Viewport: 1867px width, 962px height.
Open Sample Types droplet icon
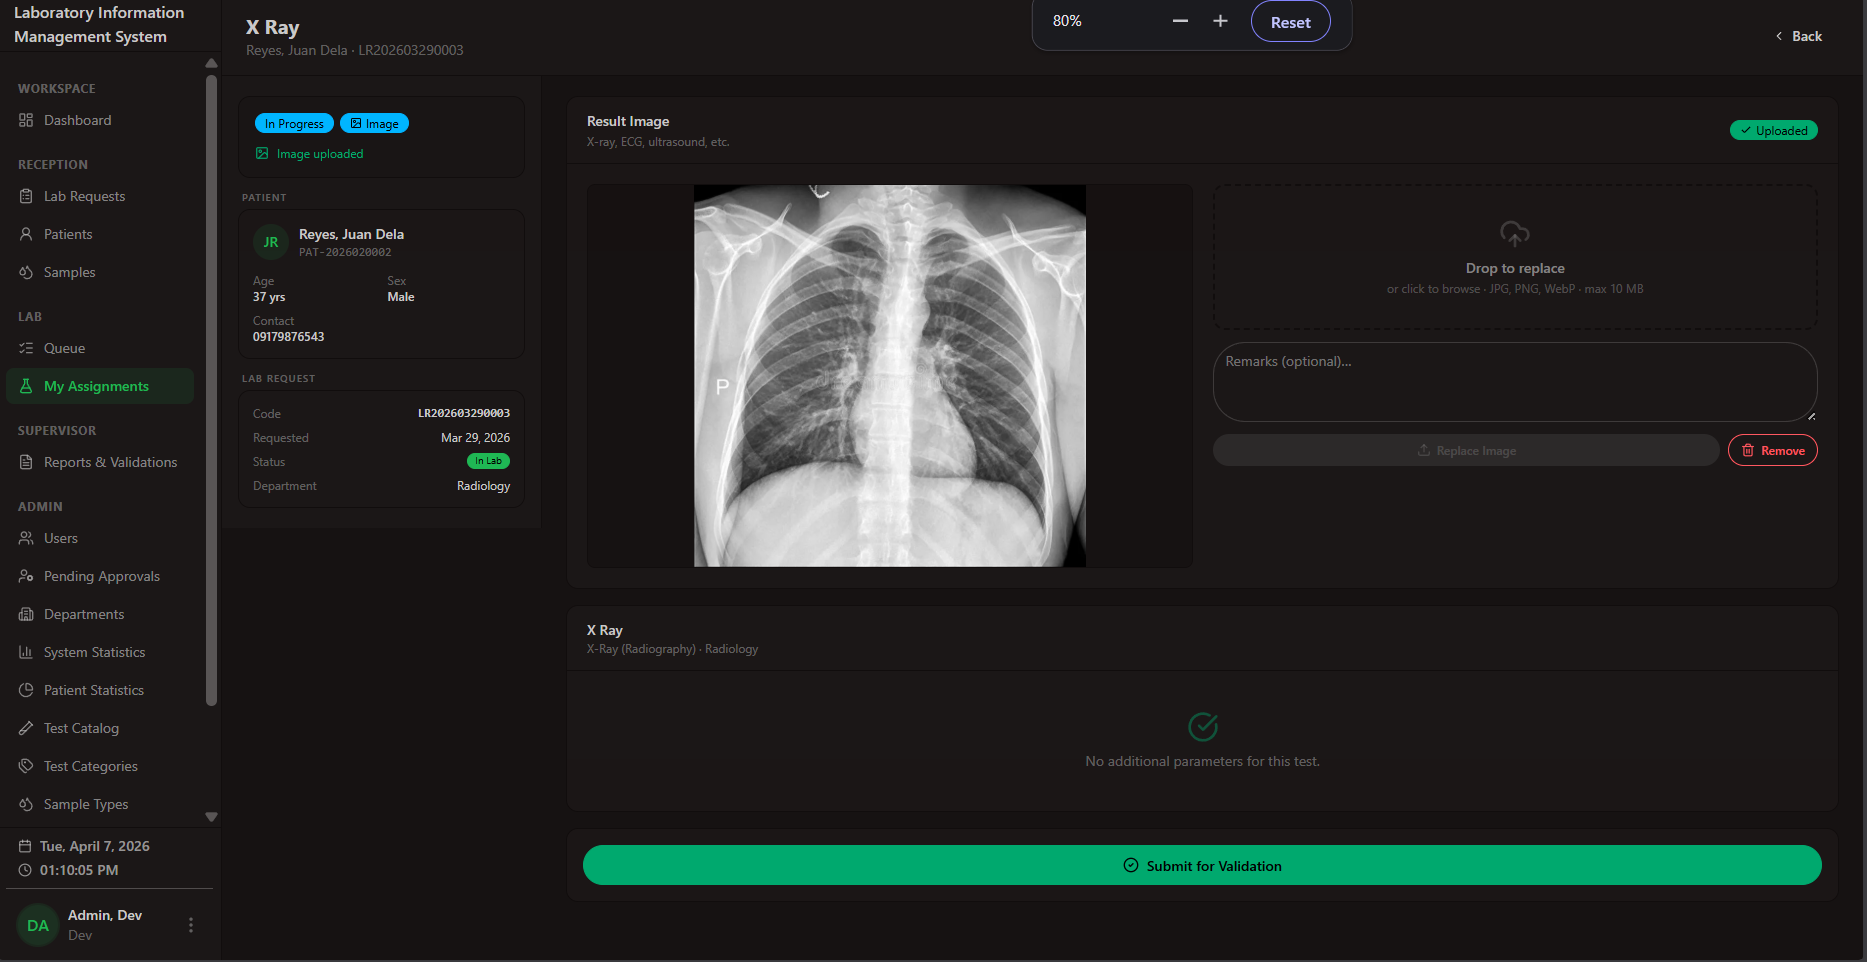(x=26, y=804)
